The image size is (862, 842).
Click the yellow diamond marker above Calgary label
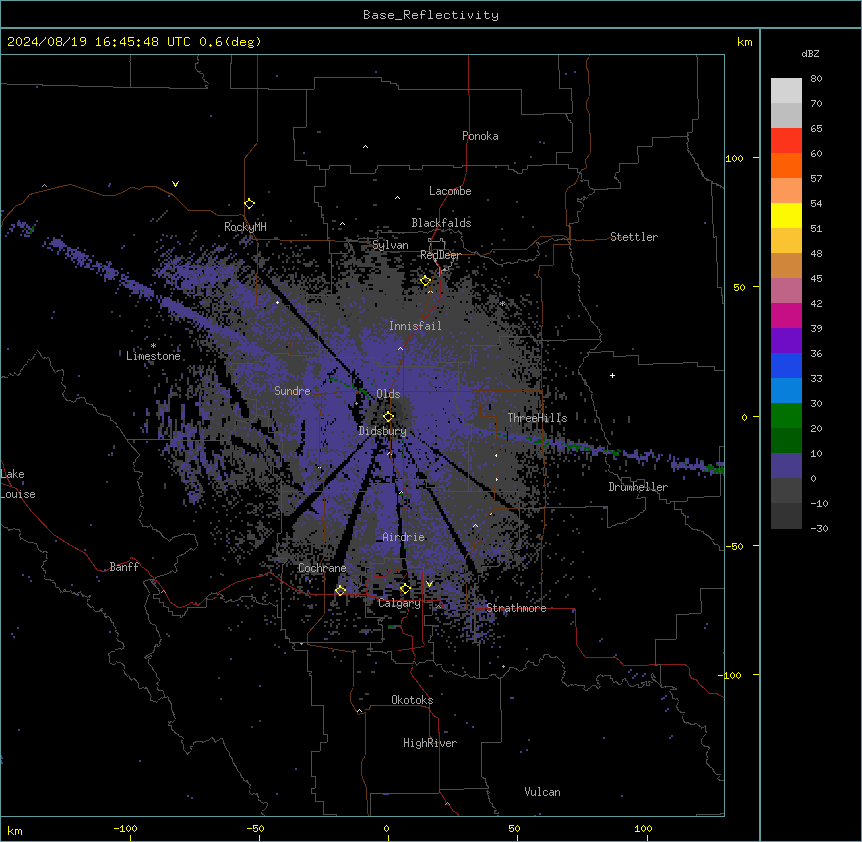[405, 589]
